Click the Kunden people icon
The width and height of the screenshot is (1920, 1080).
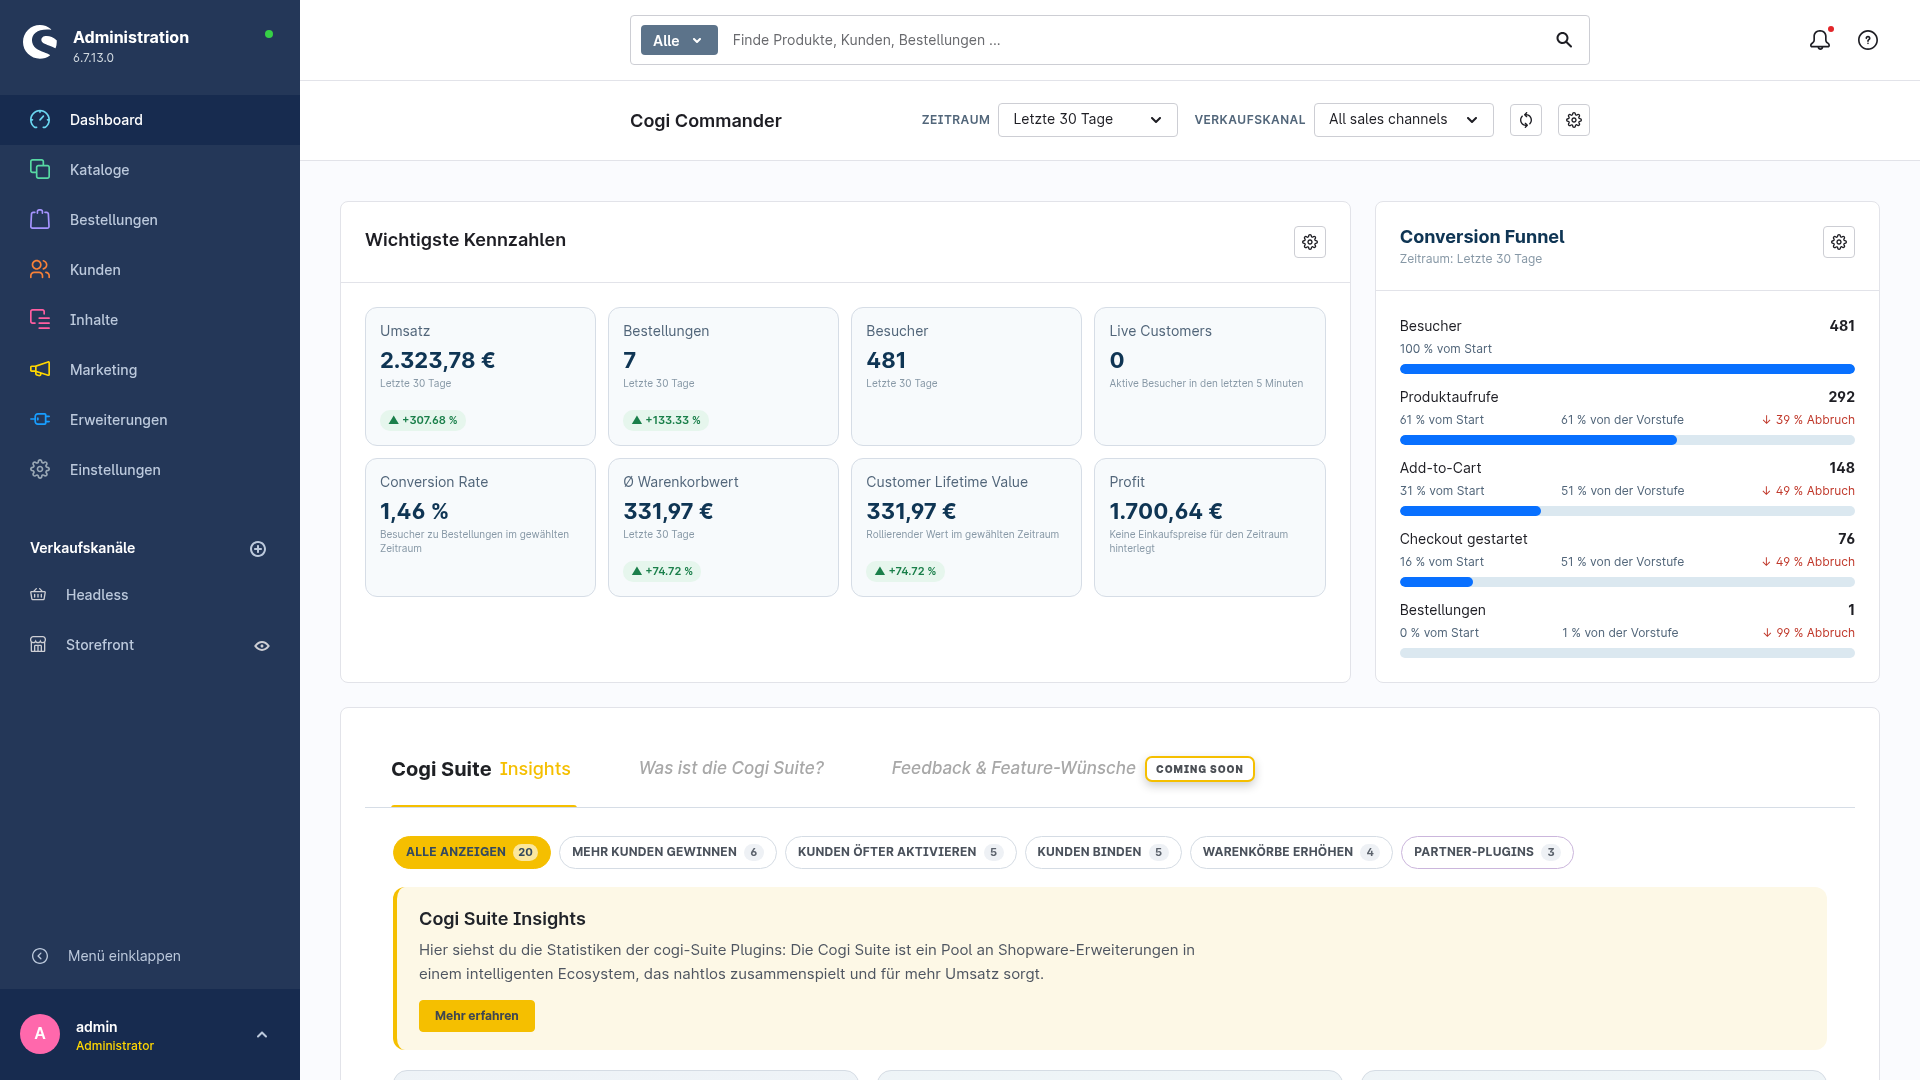pos(40,270)
